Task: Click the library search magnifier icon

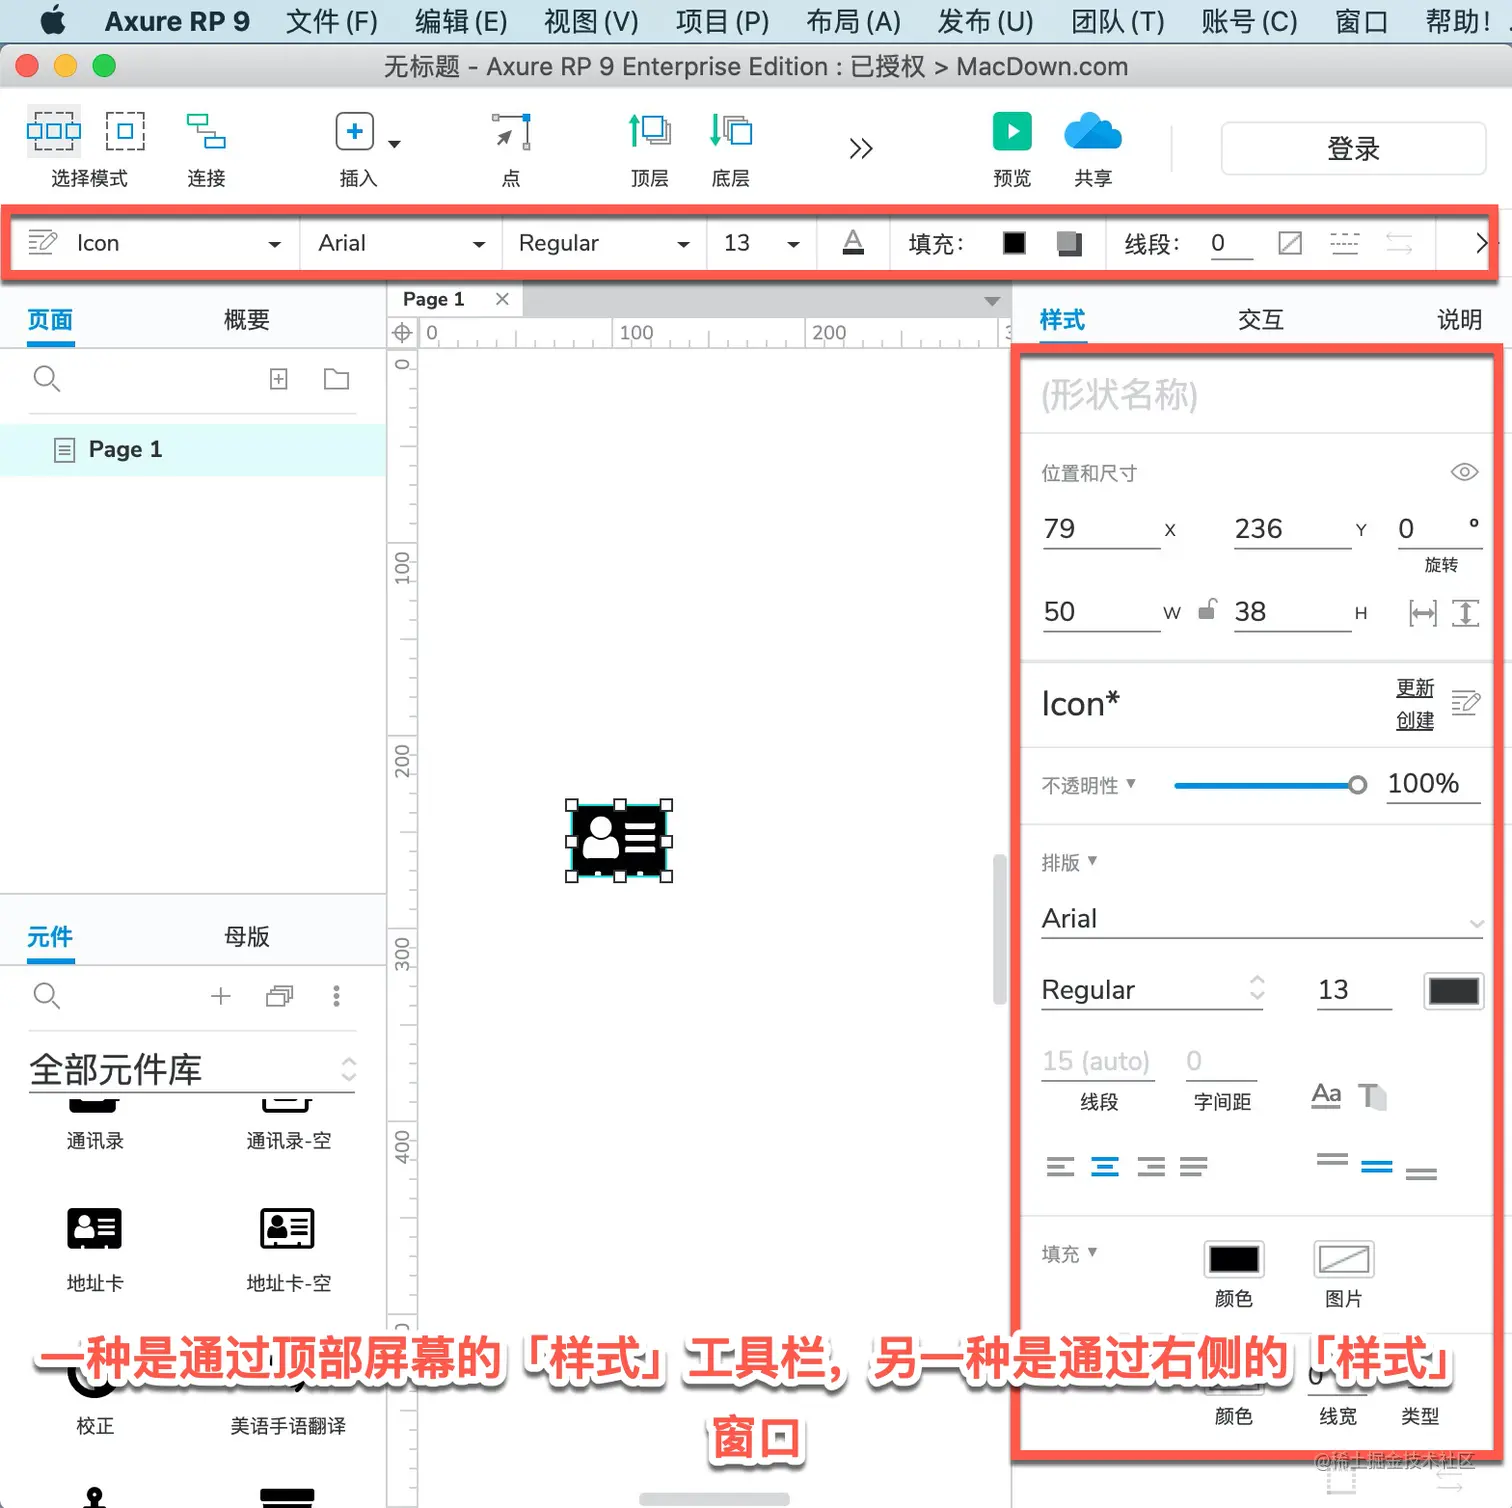Action: (x=47, y=996)
